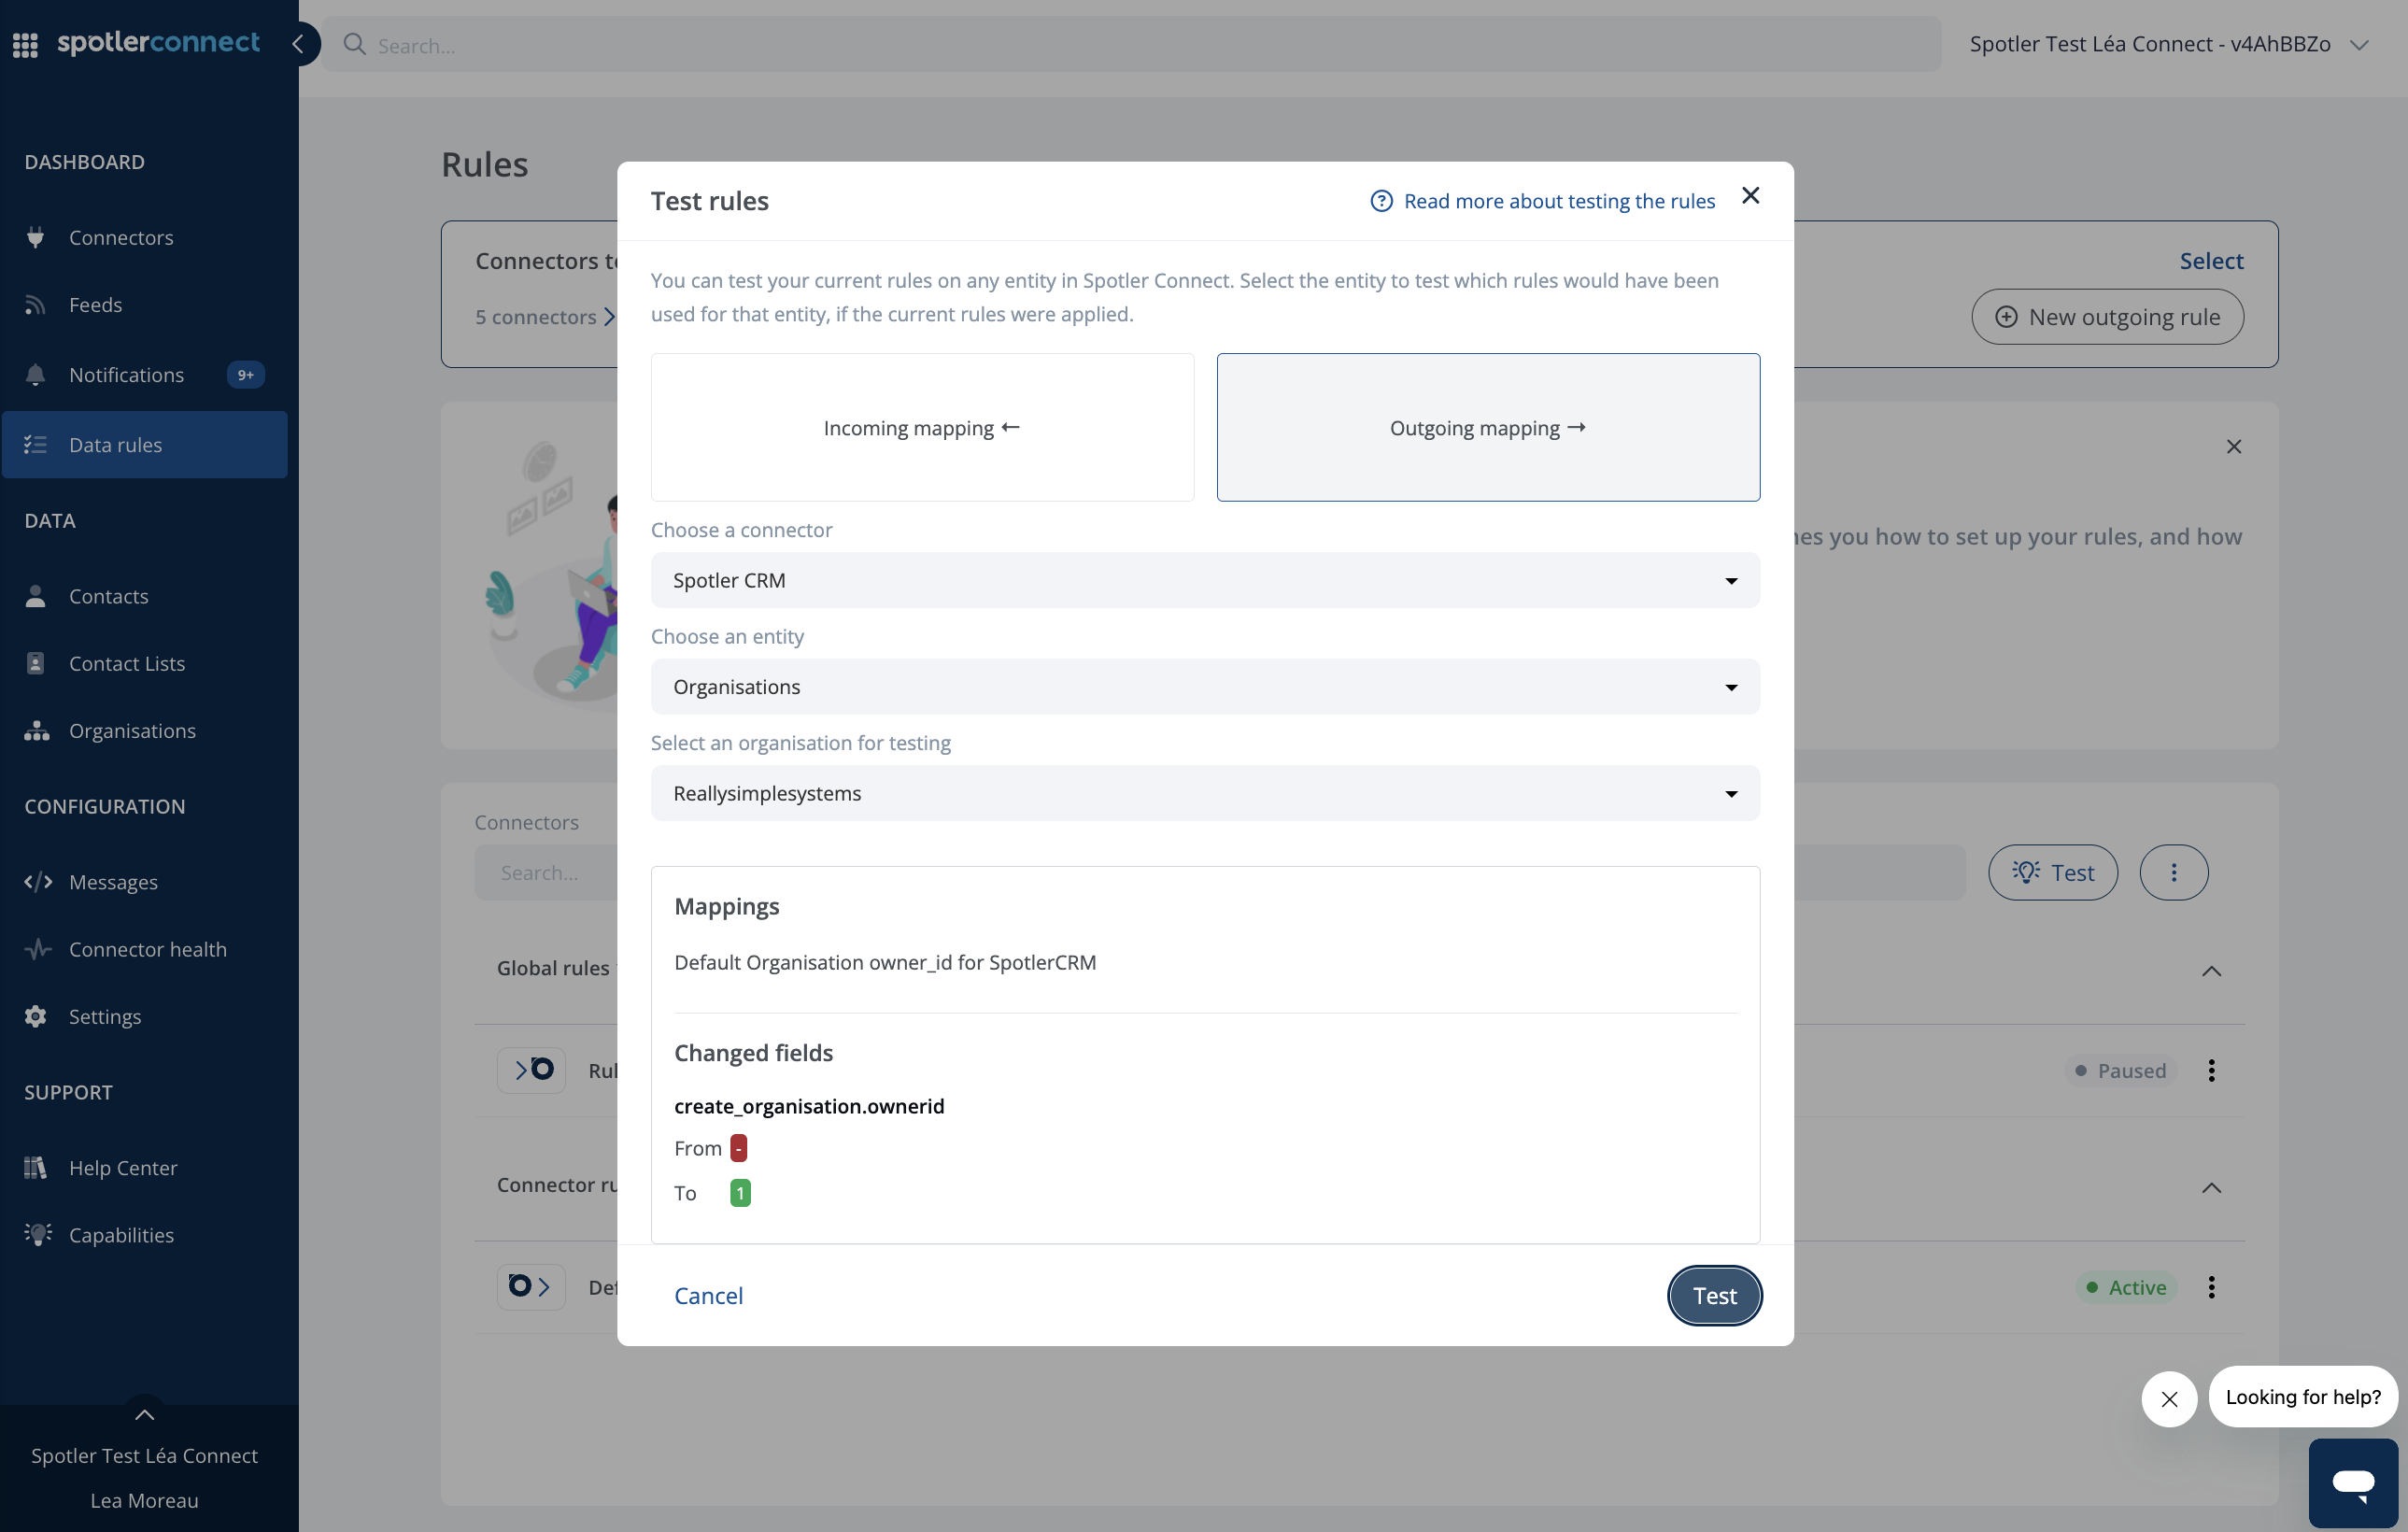2408x1532 pixels.
Task: Click the 9+ notifications badge
Action: (246, 374)
